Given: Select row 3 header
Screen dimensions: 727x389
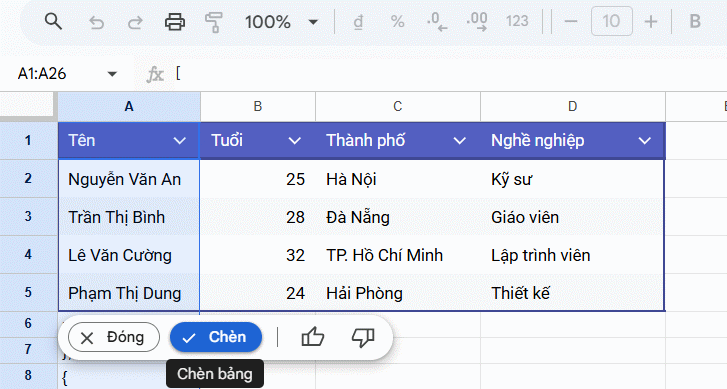Looking at the screenshot, I should (28, 217).
